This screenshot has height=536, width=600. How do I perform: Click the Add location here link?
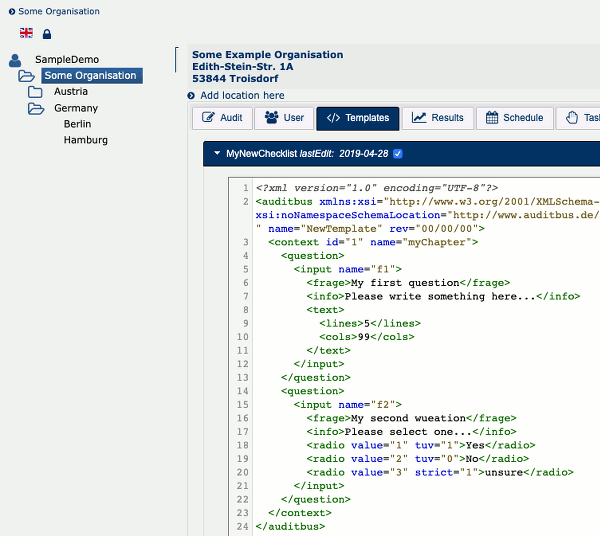tap(242, 96)
